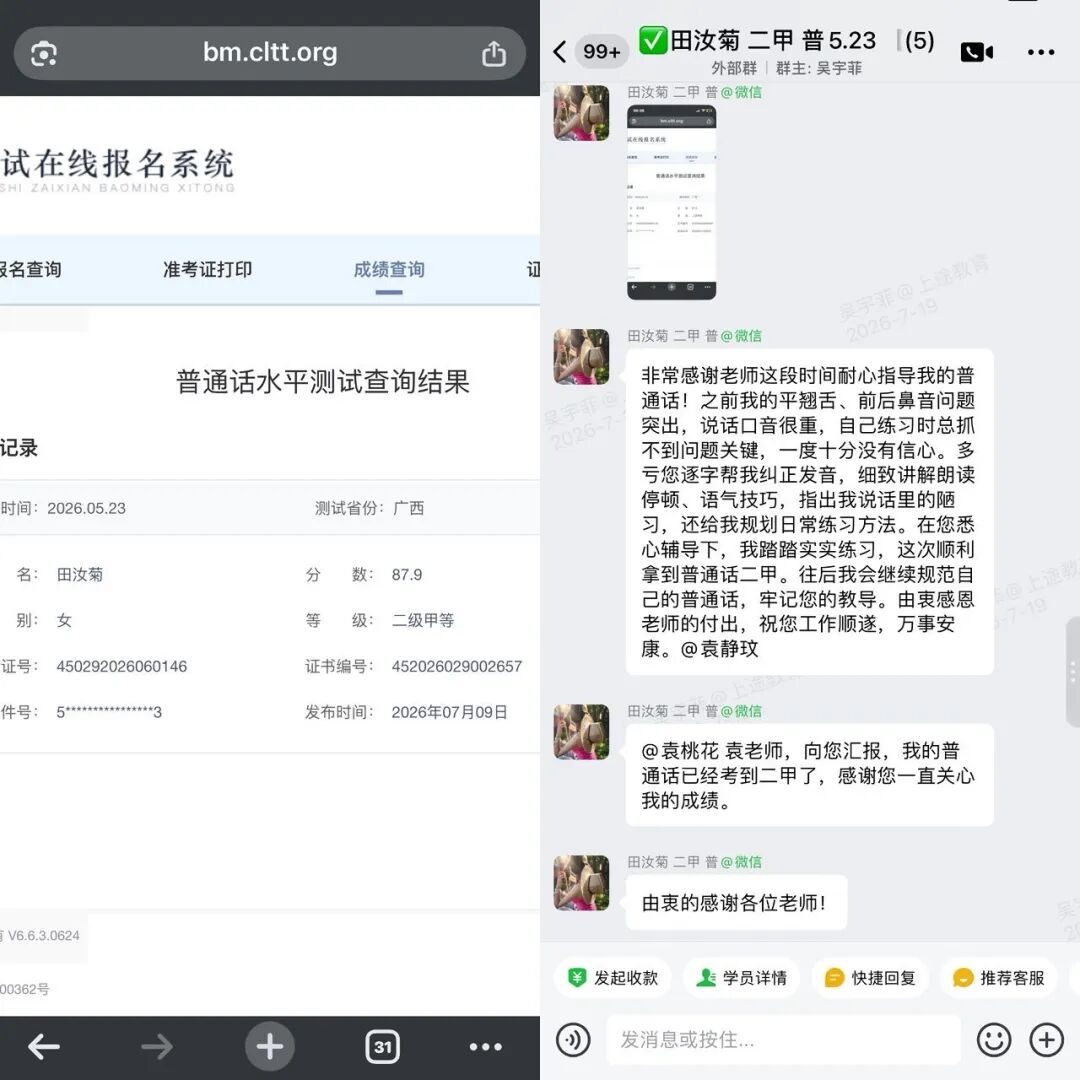Tap the 推荐客服 button
The width and height of the screenshot is (1080, 1080).
click(999, 977)
